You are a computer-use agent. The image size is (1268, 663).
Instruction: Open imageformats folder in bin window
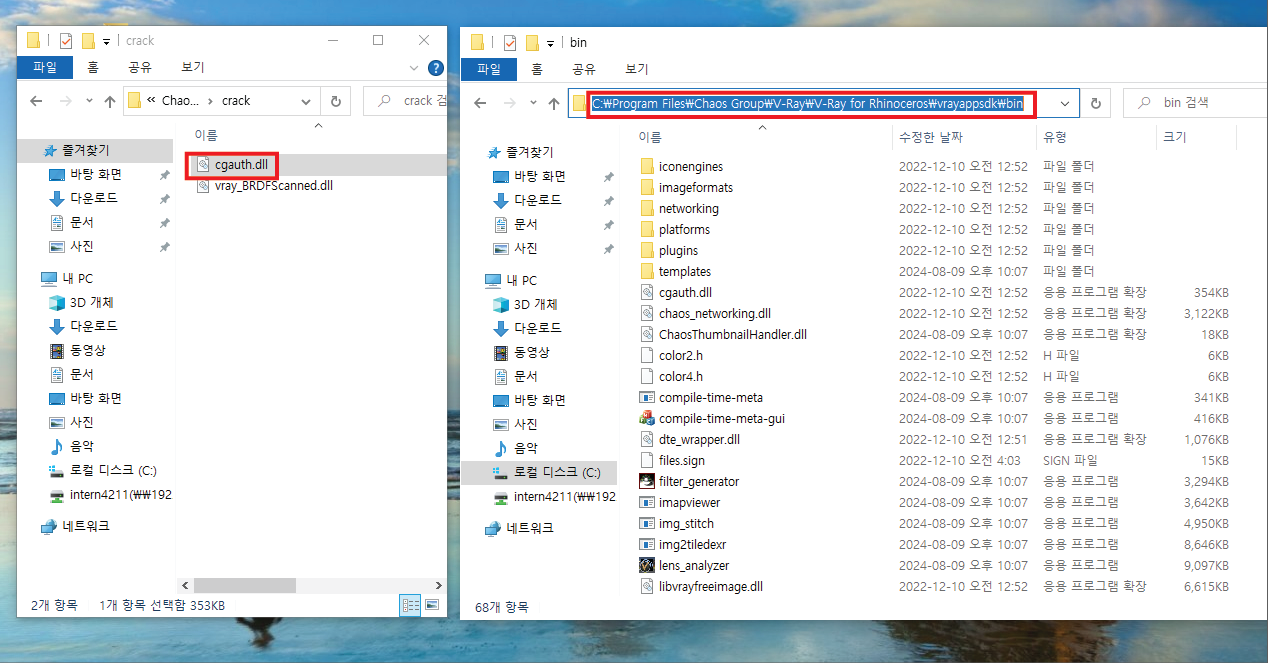click(x=695, y=187)
